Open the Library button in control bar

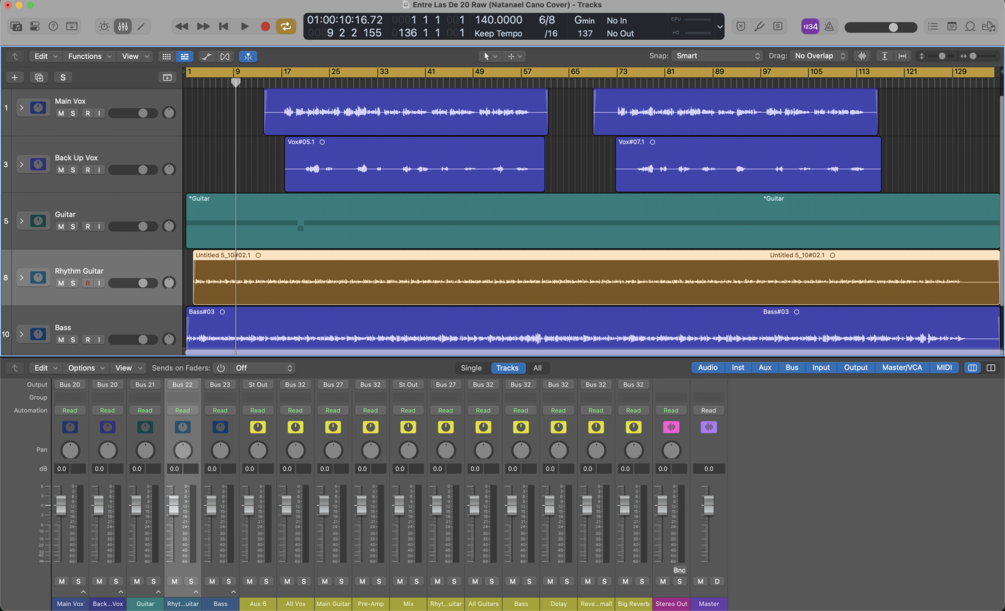pos(16,26)
